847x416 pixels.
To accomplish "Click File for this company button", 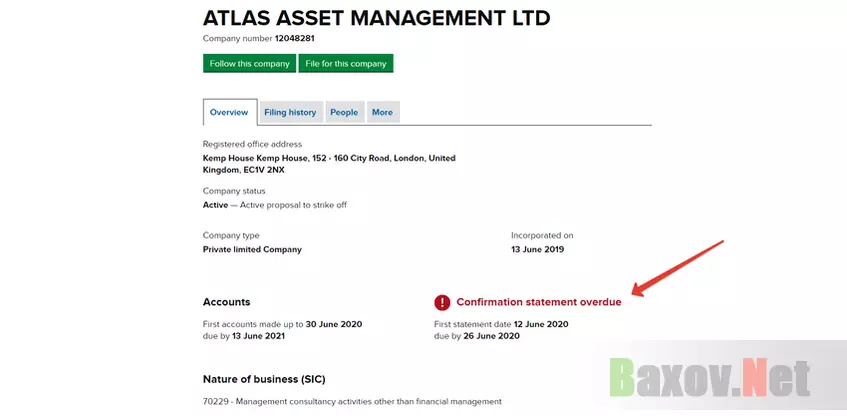I will (346, 63).
